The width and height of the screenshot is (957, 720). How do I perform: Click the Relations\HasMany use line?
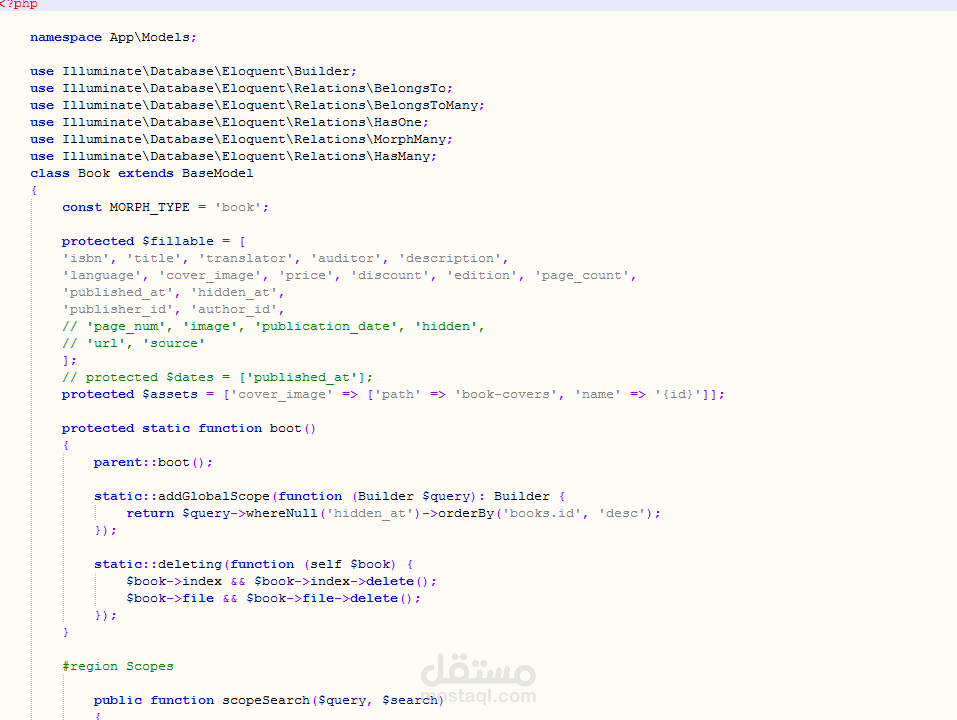click(233, 157)
